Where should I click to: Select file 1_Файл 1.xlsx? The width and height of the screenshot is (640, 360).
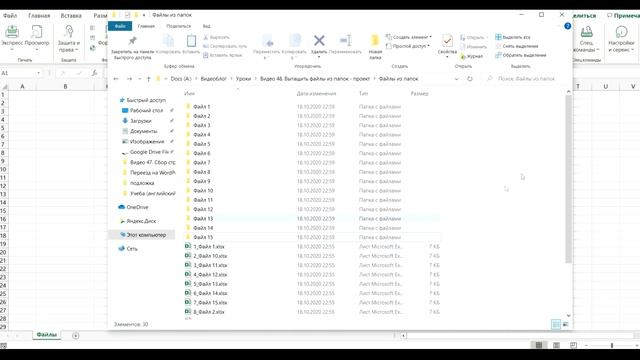(x=209, y=247)
